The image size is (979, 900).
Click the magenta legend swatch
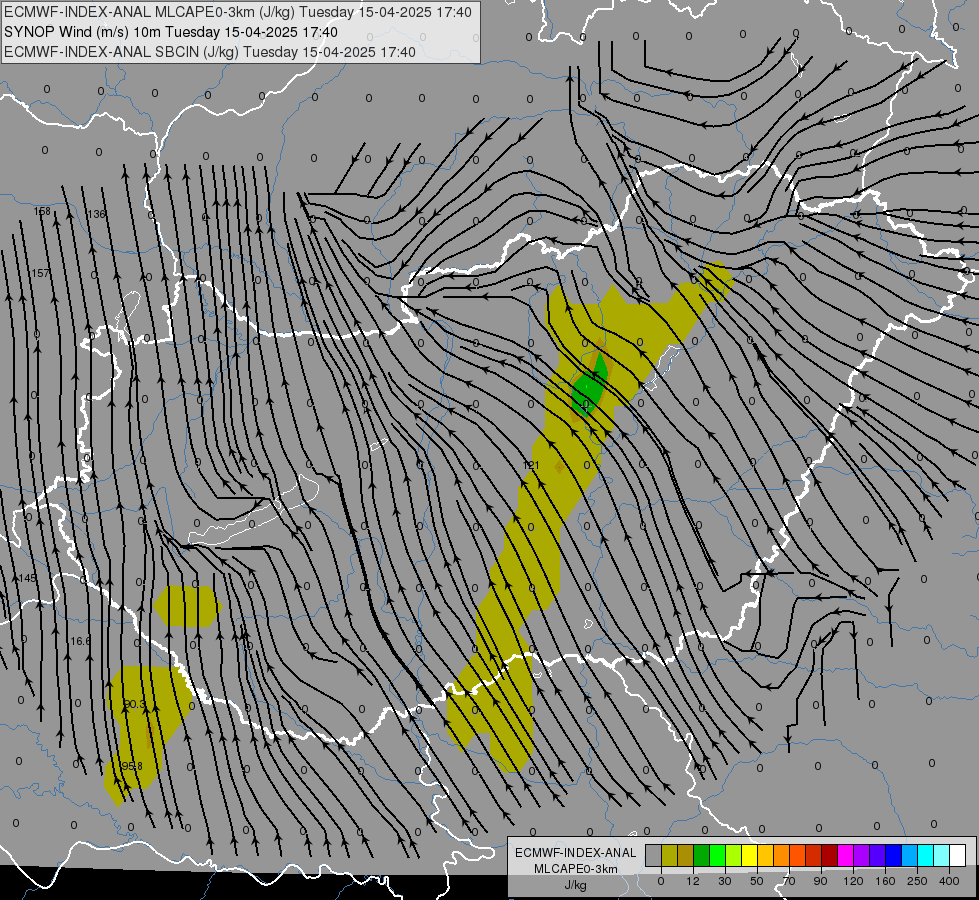[x=846, y=855]
